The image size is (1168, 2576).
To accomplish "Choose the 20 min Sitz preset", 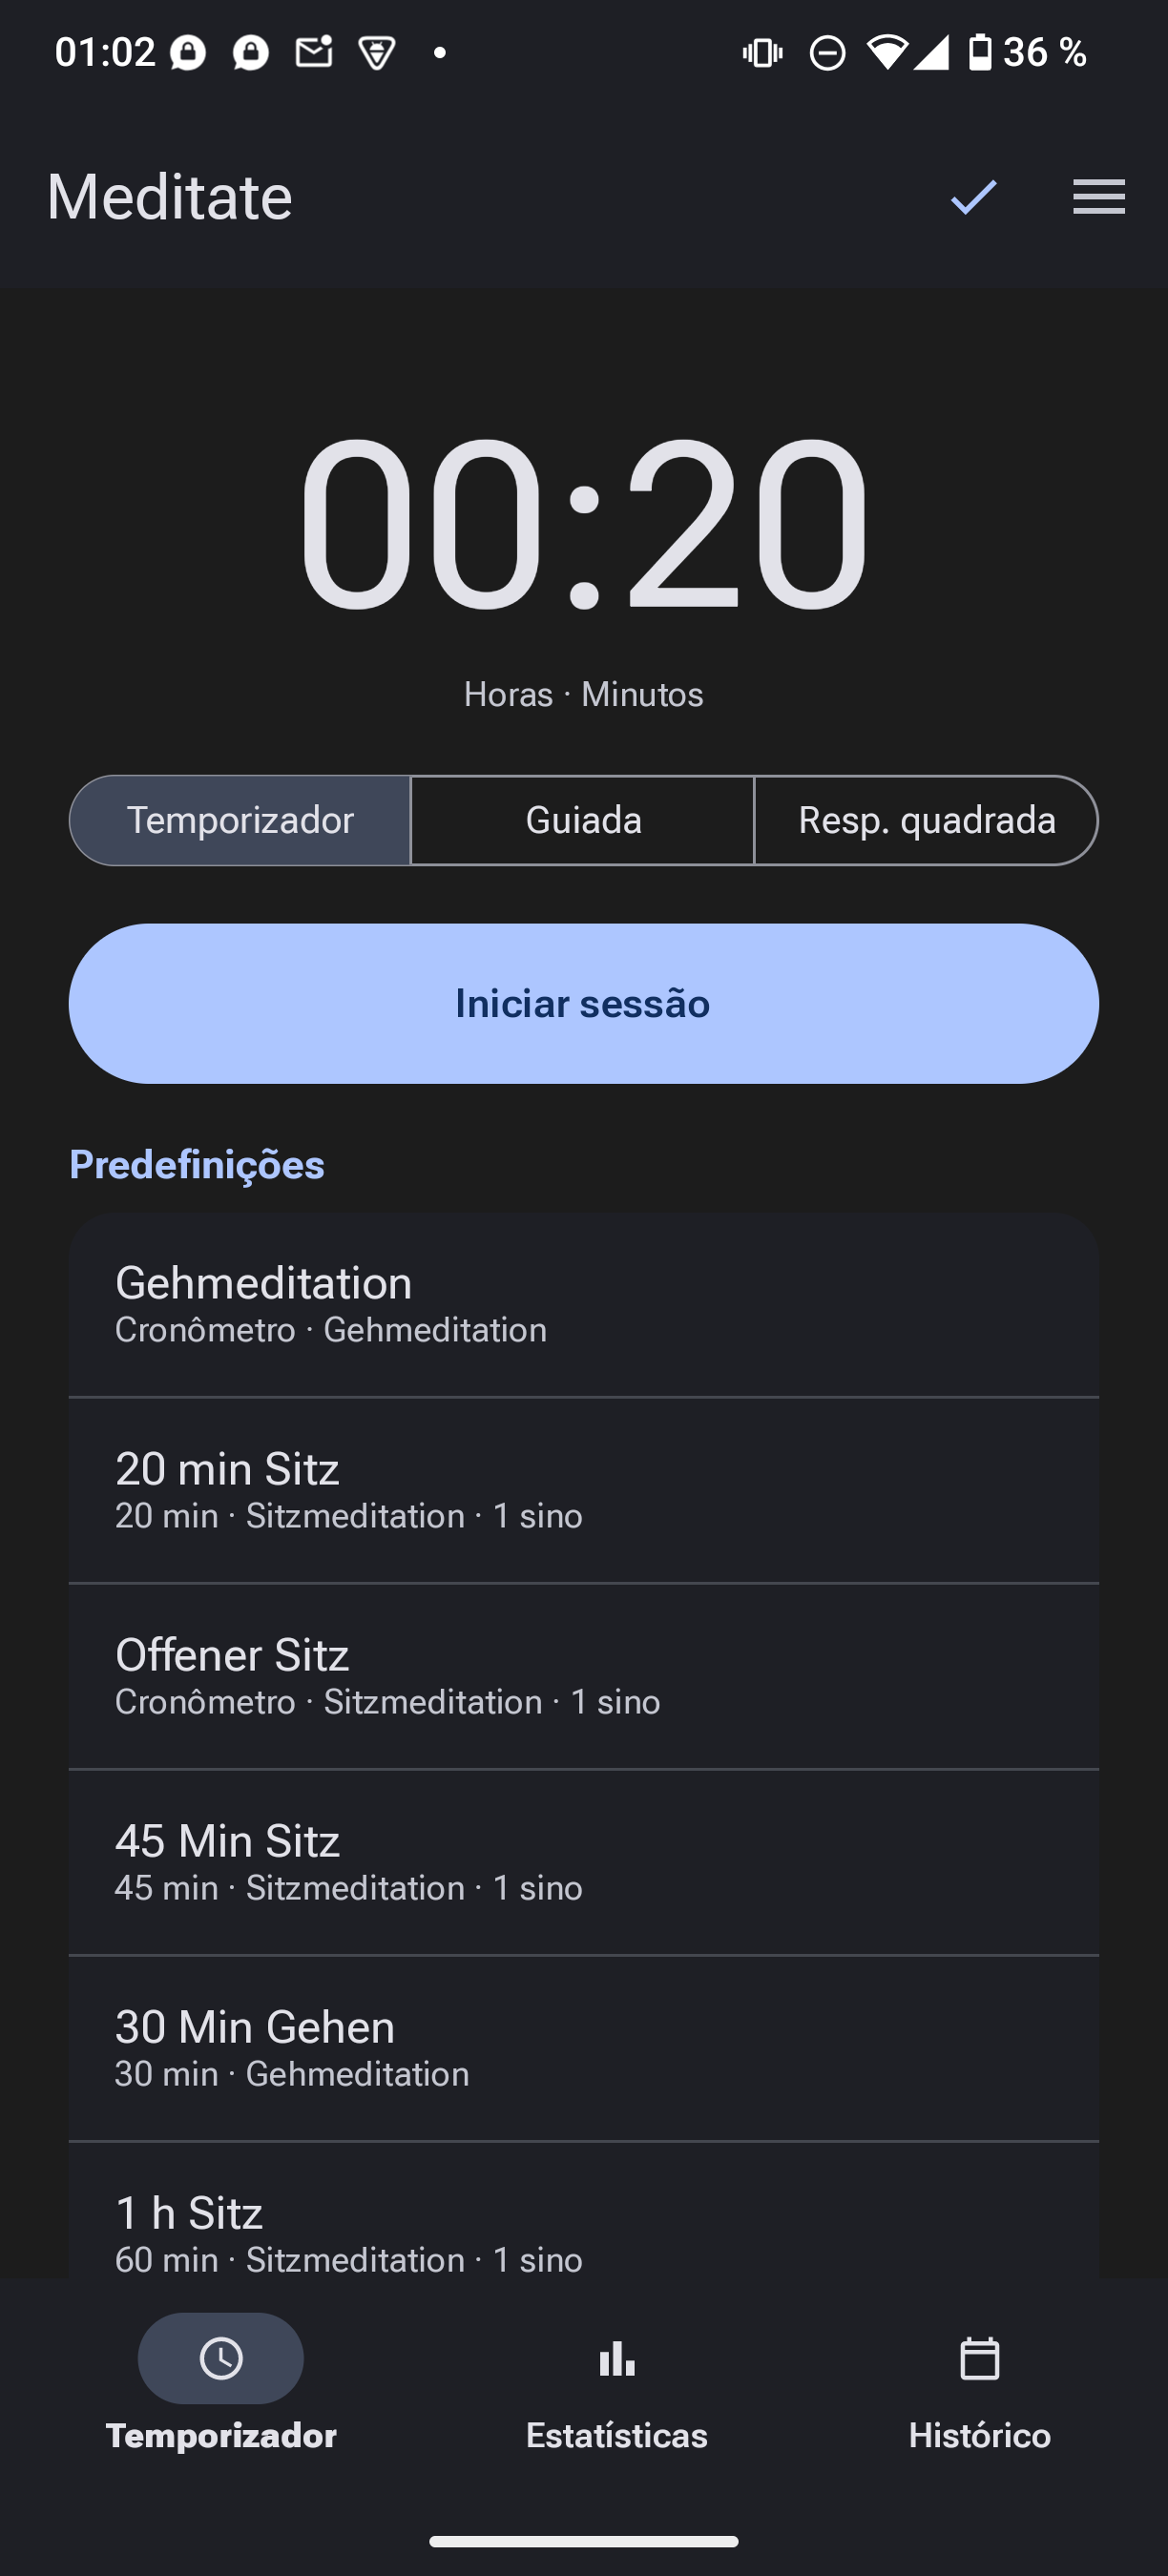I will pos(584,1490).
